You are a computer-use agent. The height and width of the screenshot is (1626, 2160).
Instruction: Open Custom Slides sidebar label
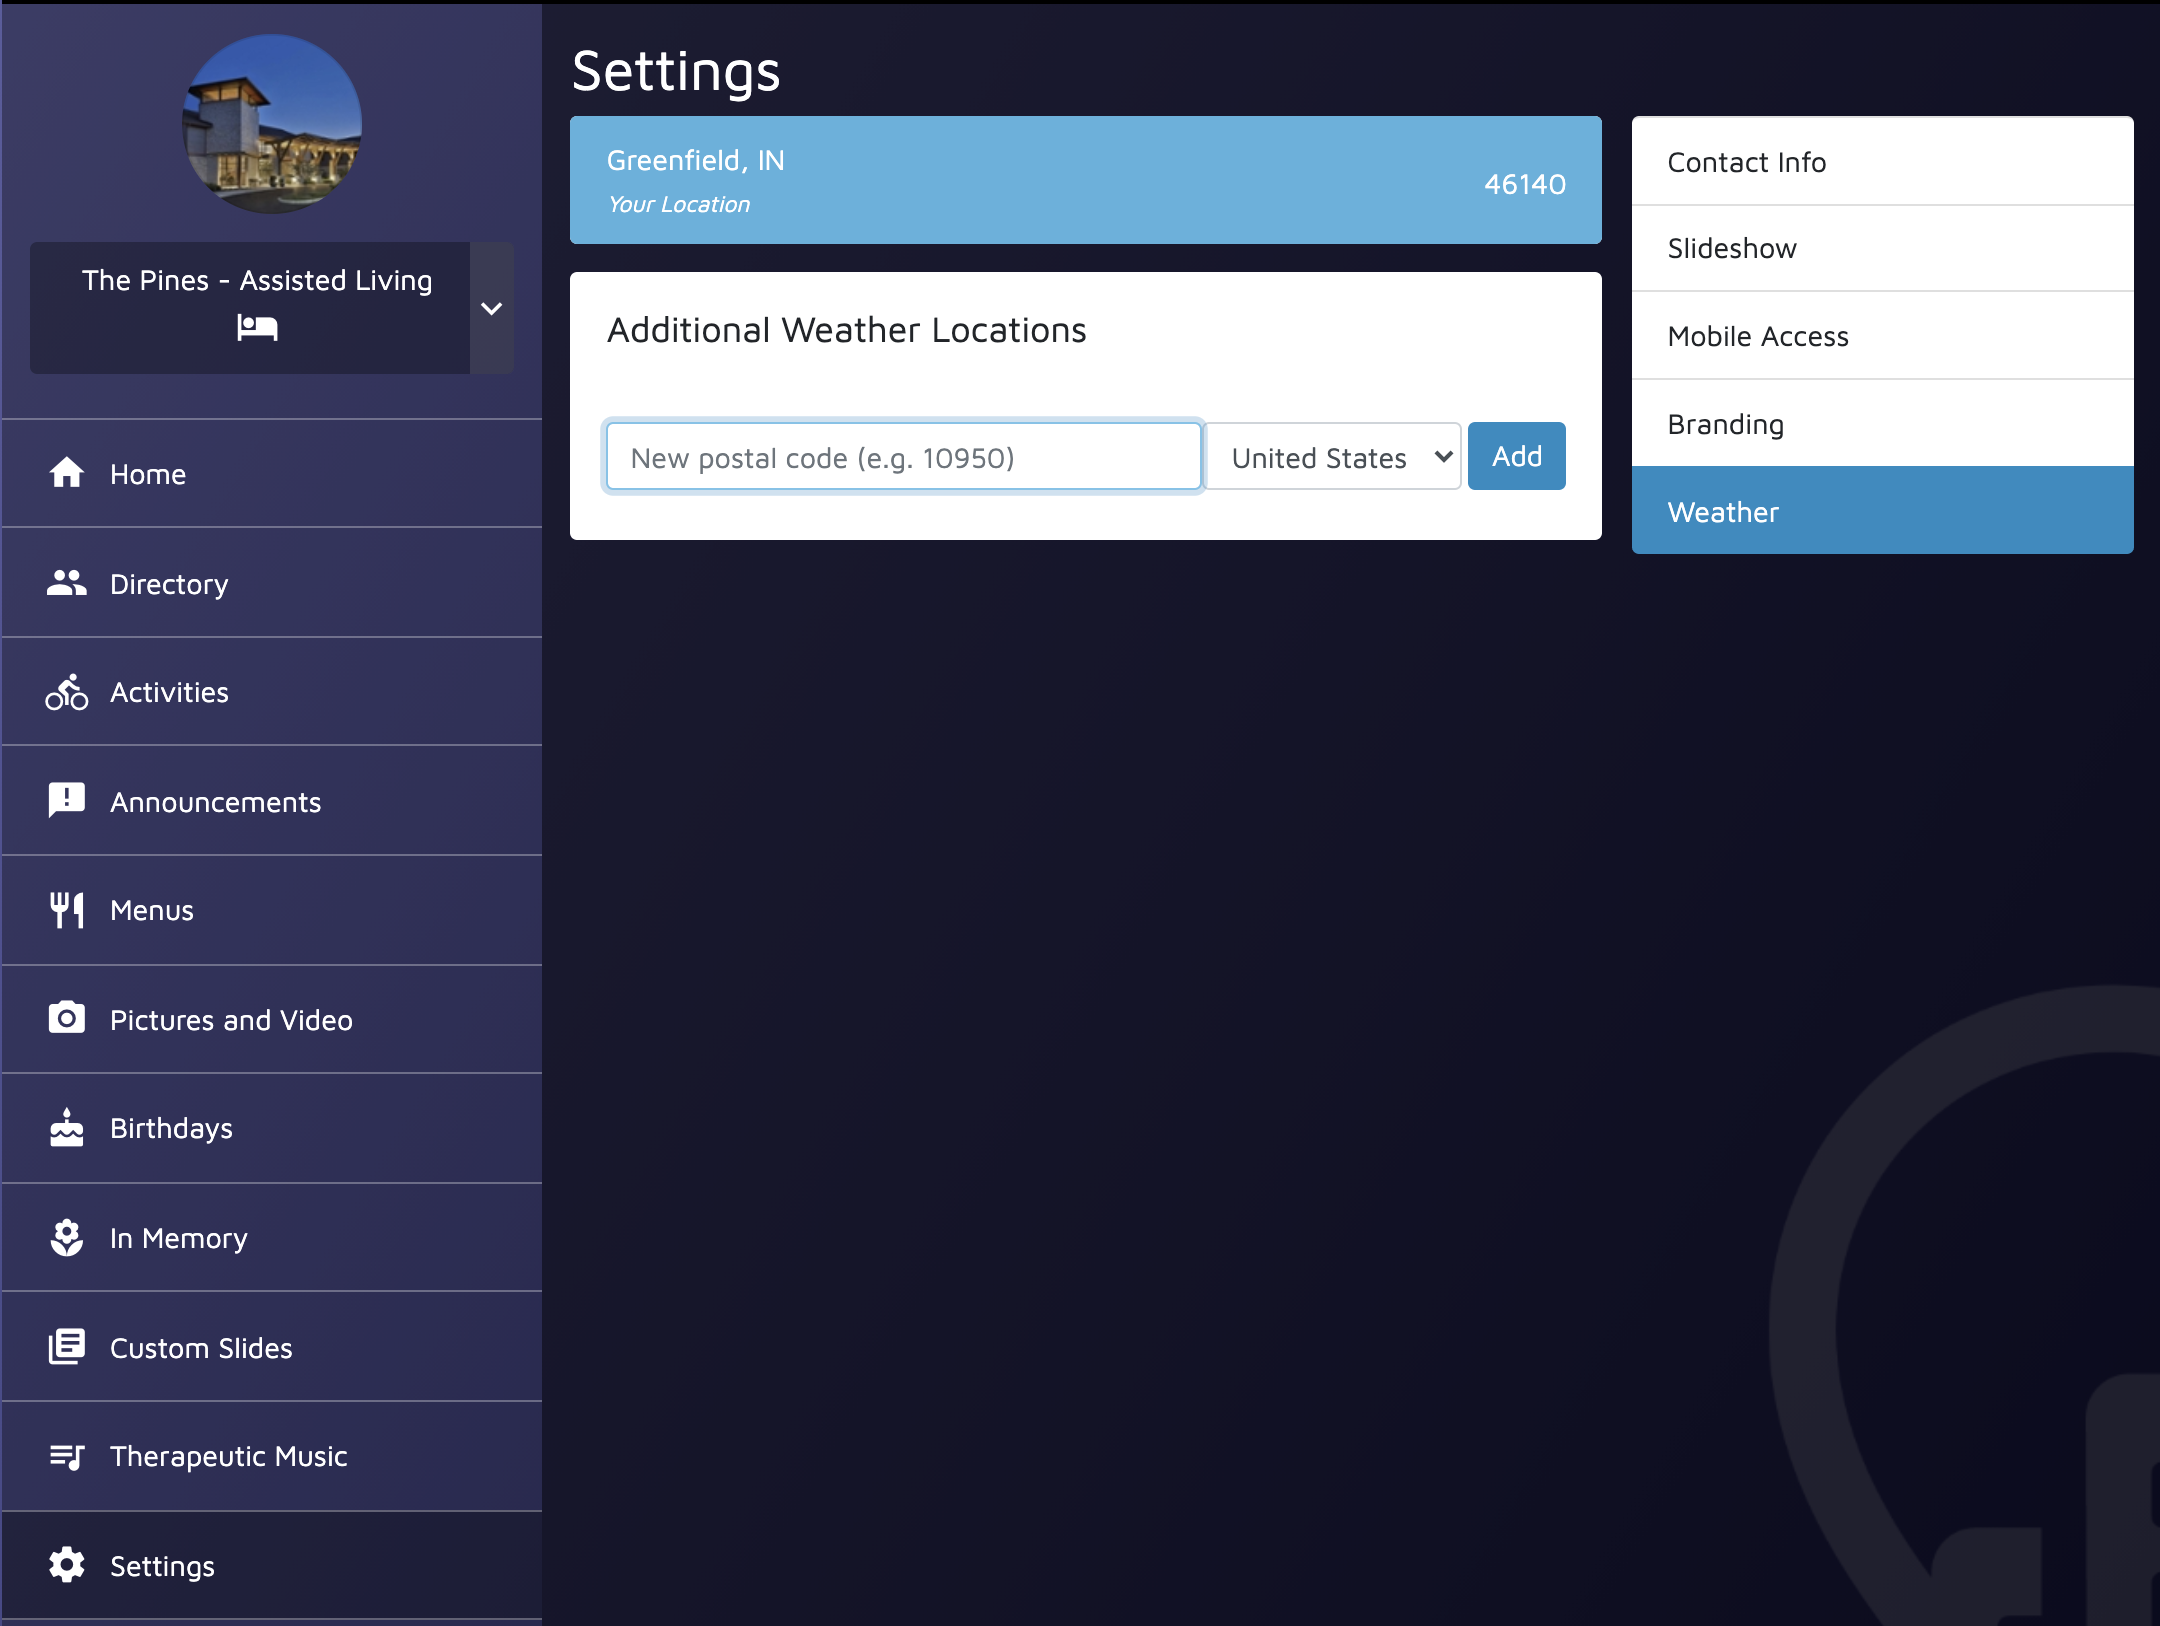(x=201, y=1348)
